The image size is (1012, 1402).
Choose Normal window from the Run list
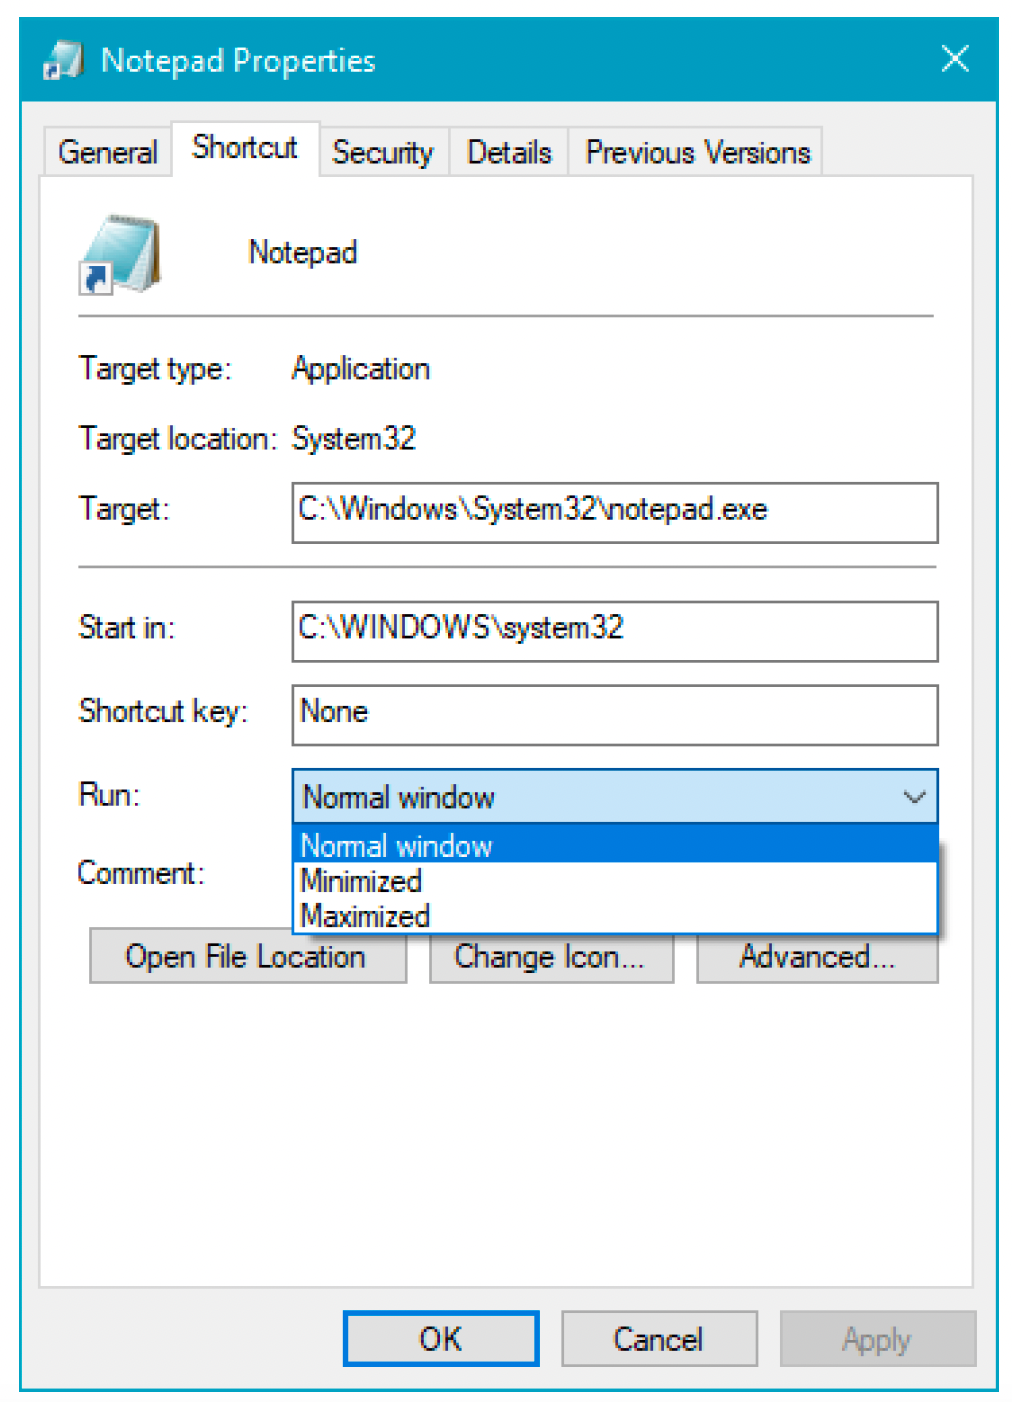click(x=615, y=846)
